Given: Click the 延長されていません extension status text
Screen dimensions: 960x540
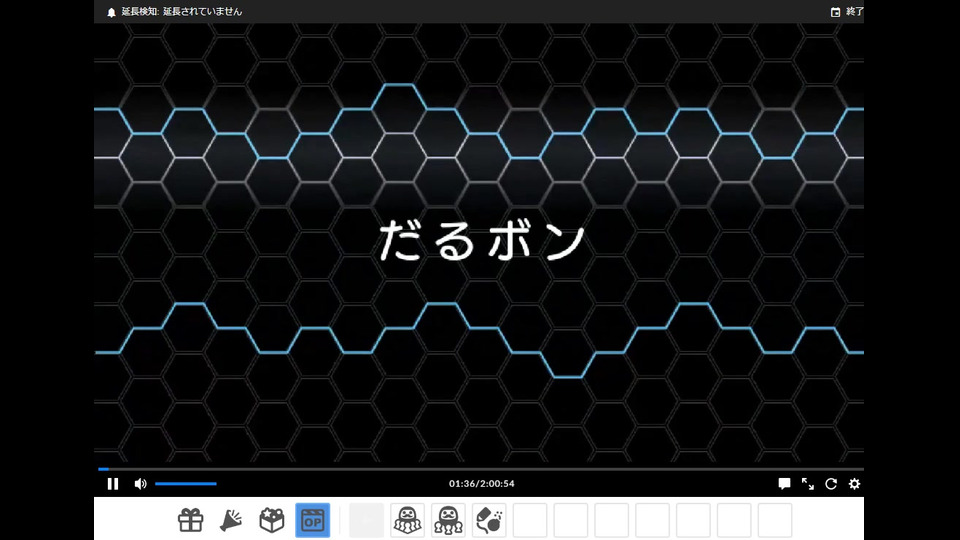Looking at the screenshot, I should pos(203,12).
